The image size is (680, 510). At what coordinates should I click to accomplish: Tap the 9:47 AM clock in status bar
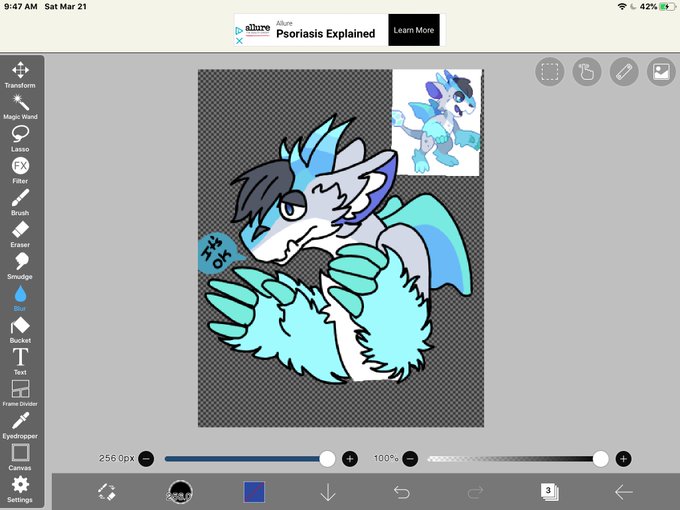coord(20,7)
